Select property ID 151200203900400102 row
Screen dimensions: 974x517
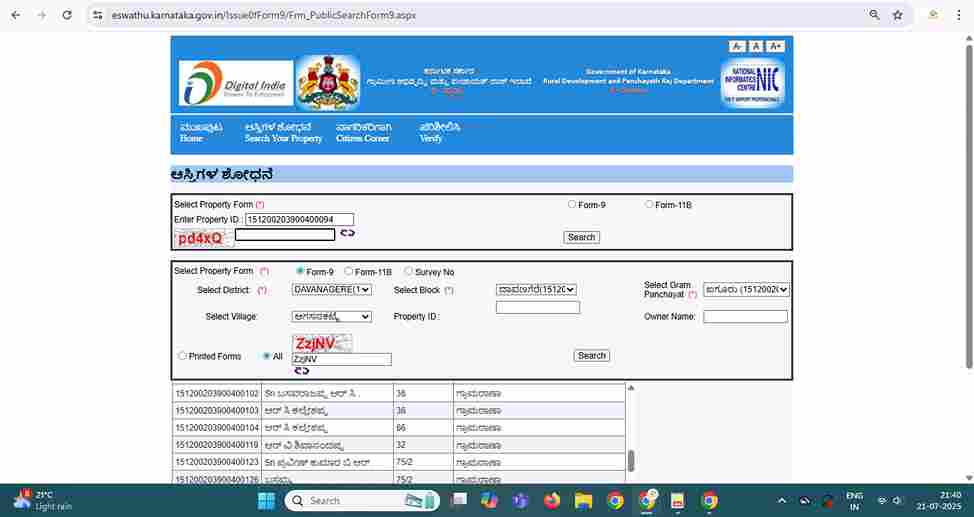399,393
